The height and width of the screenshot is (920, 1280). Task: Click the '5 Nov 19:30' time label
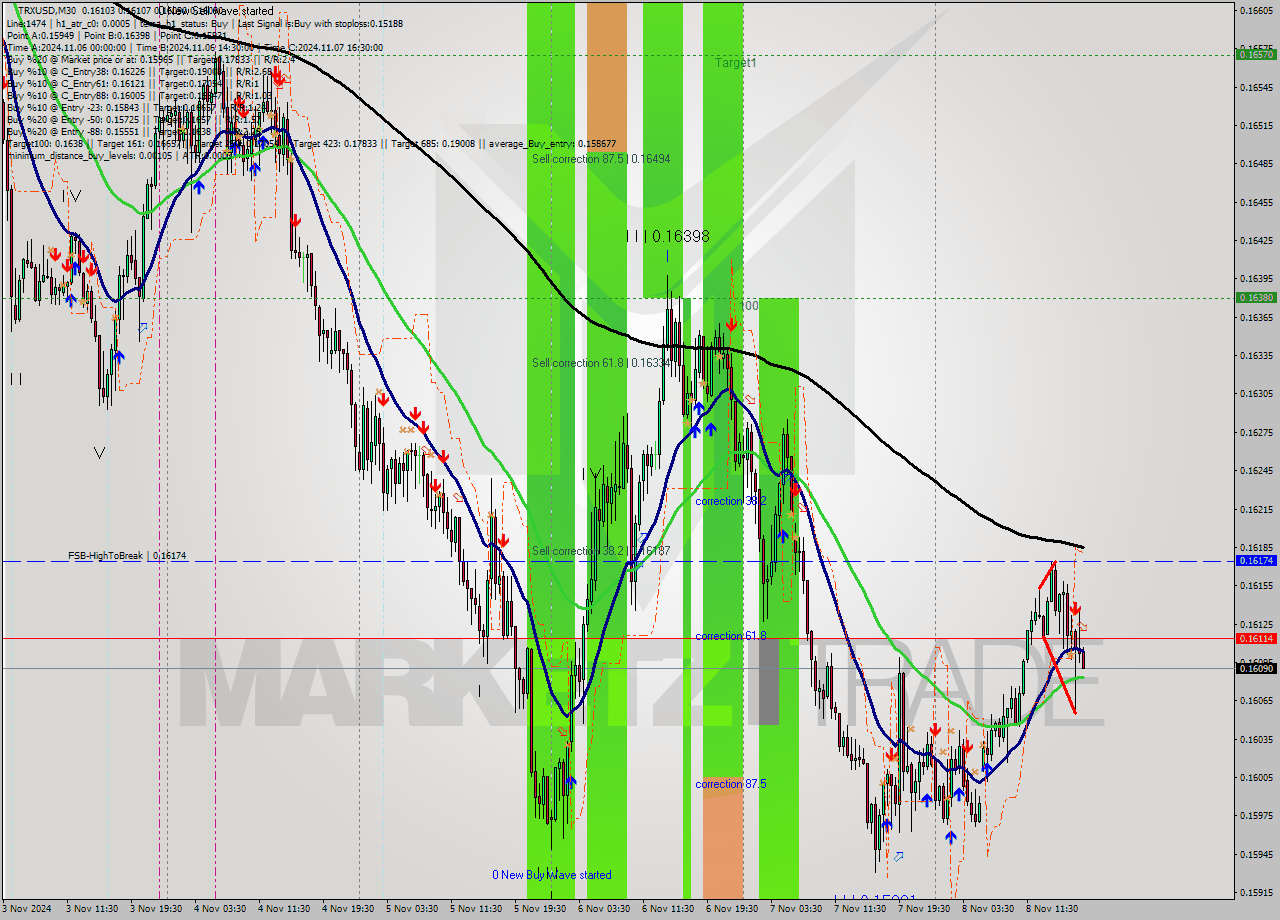[x=540, y=909]
